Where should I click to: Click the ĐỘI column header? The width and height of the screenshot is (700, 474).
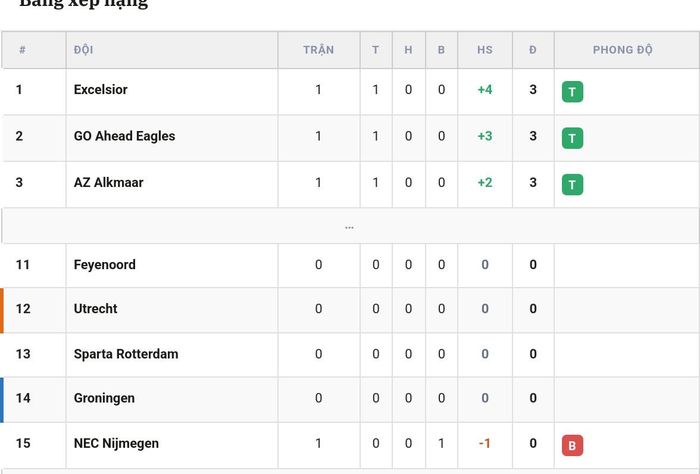point(83,50)
